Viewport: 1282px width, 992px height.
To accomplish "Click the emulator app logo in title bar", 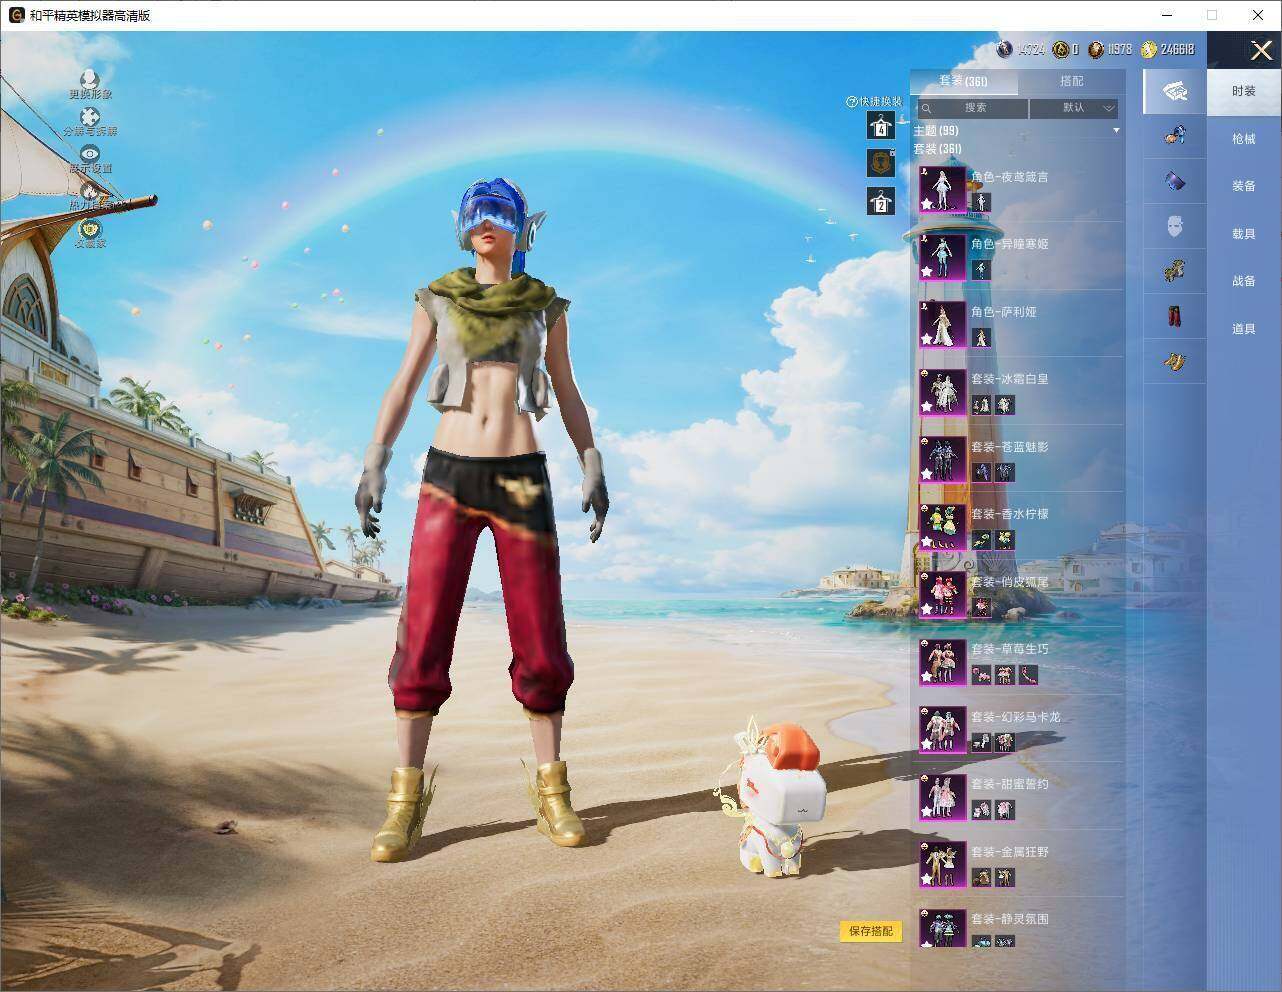I will tap(16, 15).
